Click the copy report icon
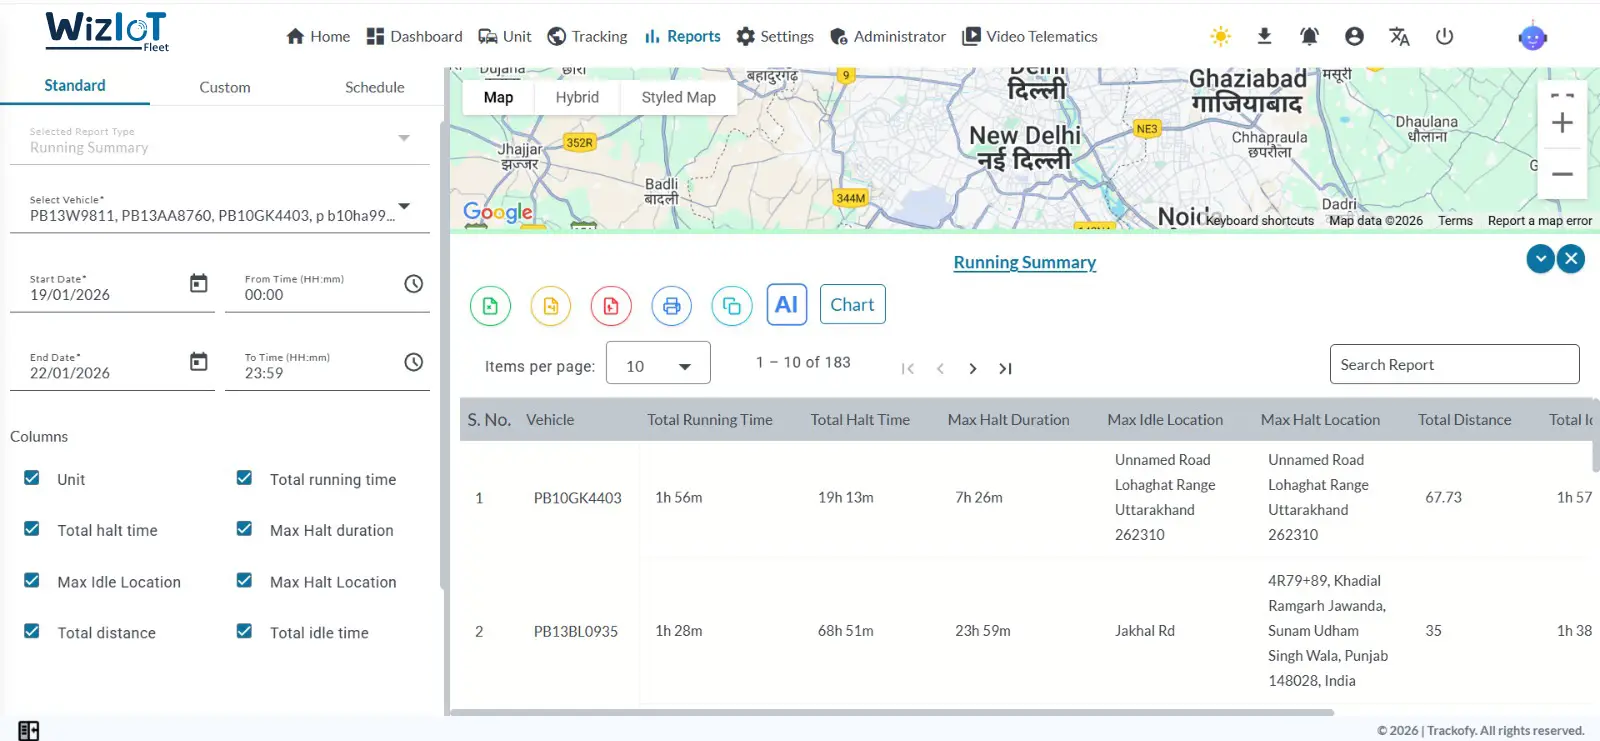The width and height of the screenshot is (1600, 741). pyautogui.click(x=732, y=306)
